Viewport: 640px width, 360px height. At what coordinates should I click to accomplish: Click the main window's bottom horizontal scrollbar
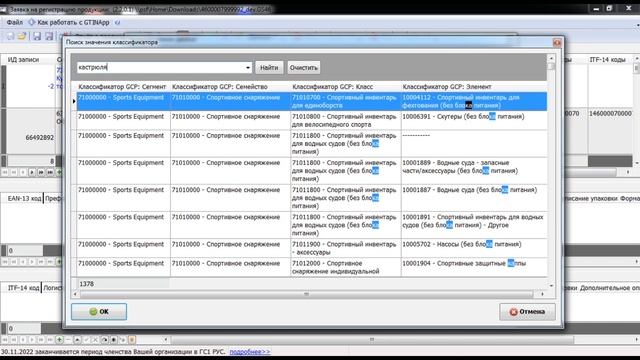coord(372,340)
